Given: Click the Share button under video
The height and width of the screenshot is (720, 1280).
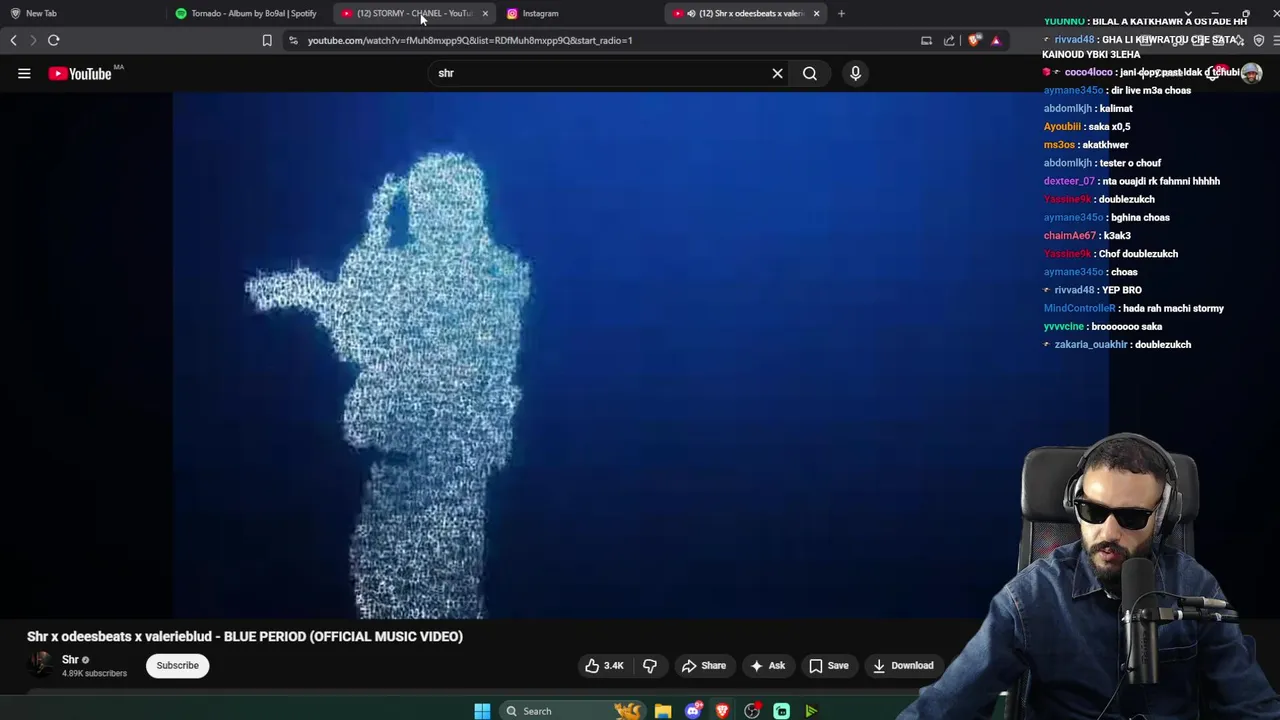Looking at the screenshot, I should pos(704,665).
